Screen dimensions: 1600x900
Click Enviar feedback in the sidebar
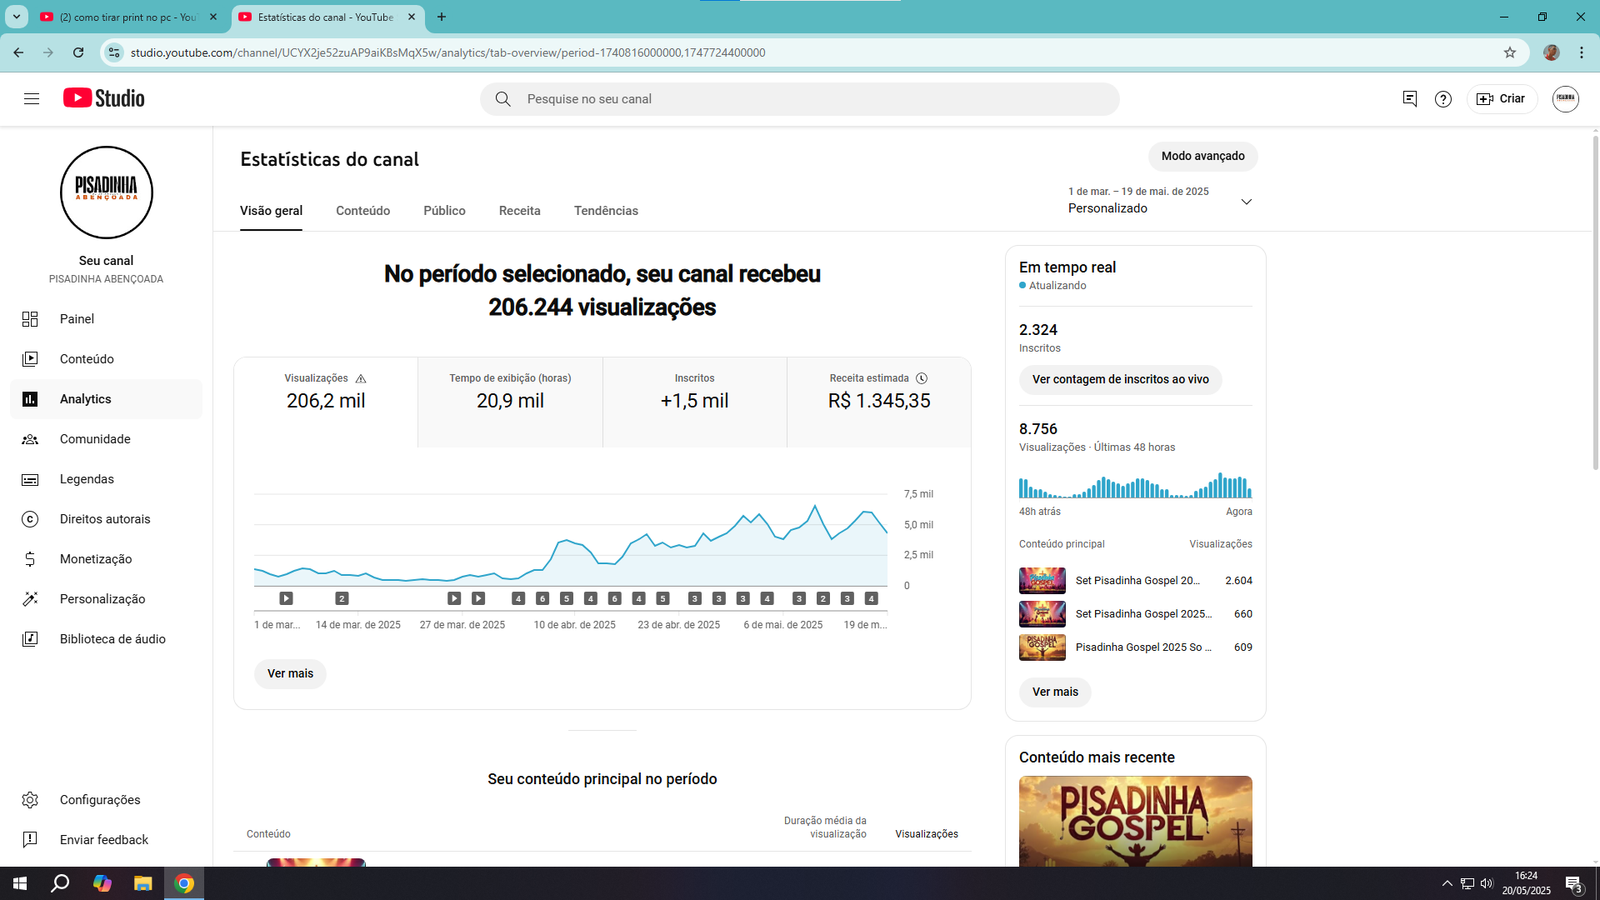[x=106, y=840]
